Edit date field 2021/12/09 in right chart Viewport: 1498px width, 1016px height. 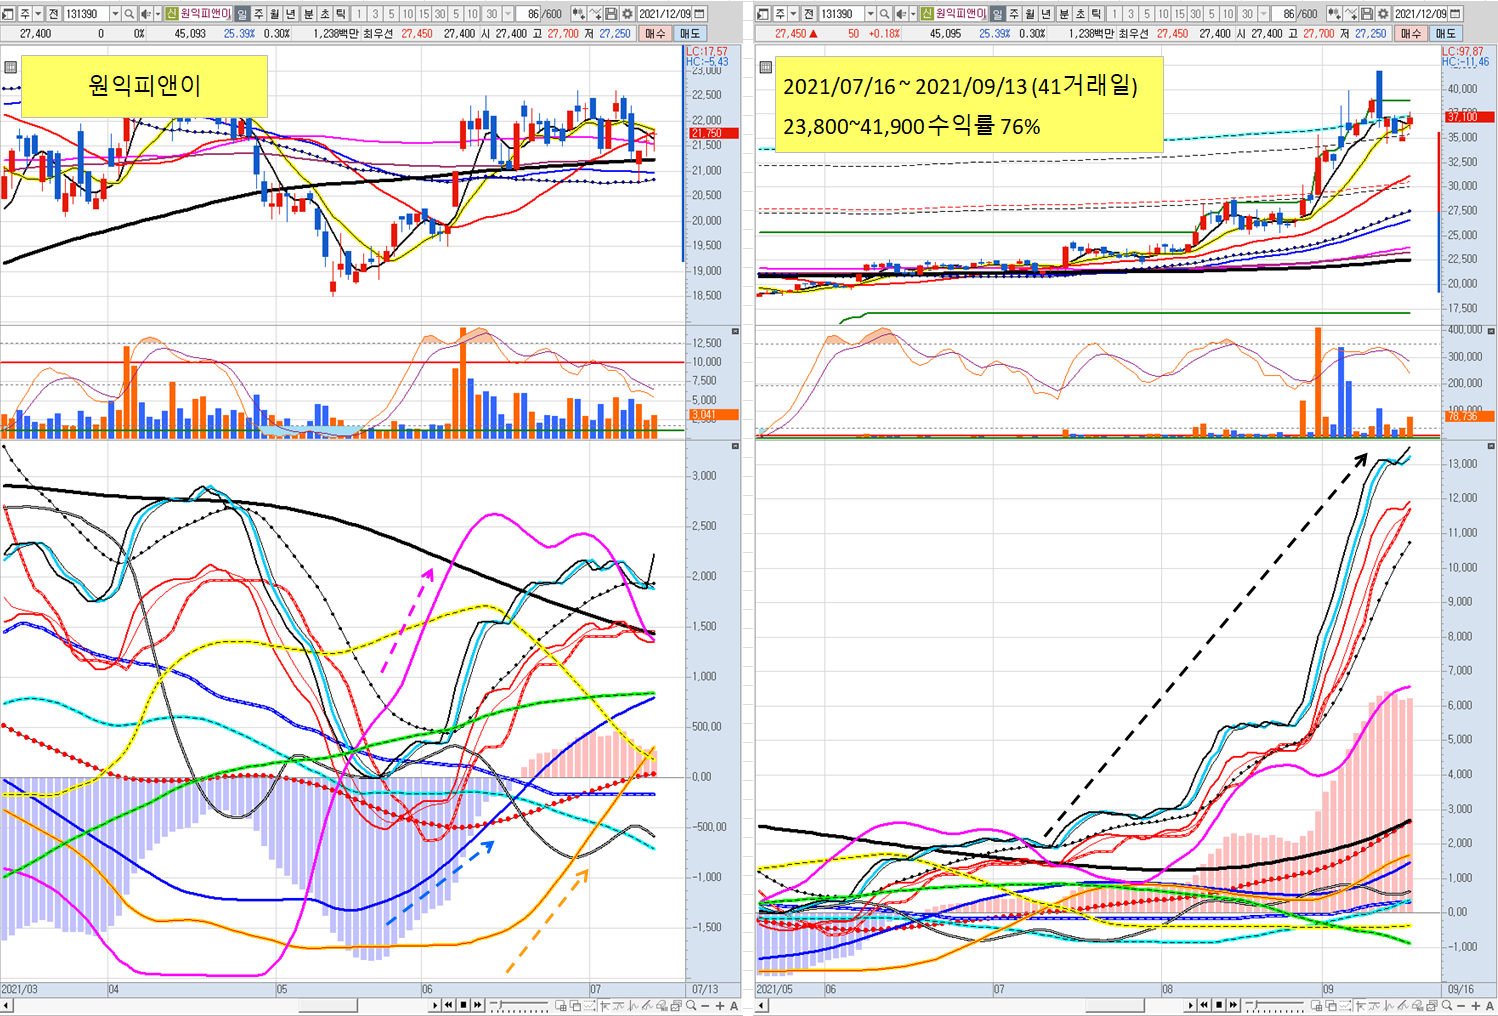(x=1419, y=14)
